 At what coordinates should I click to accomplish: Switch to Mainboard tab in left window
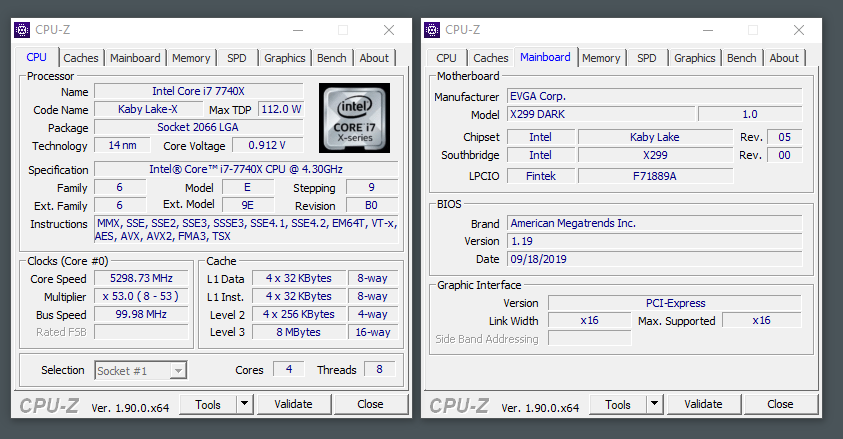tap(135, 58)
